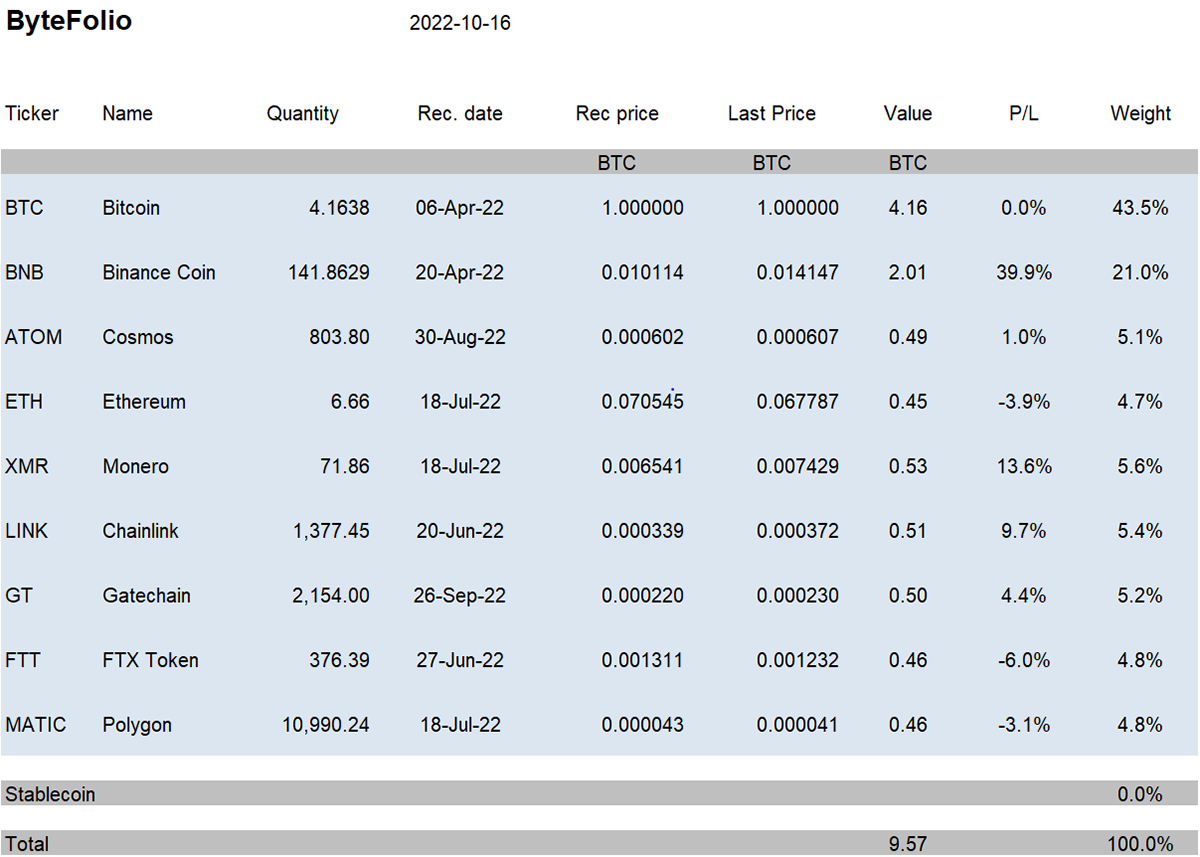Select the Bitcoin name cell

pyautogui.click(x=131, y=208)
